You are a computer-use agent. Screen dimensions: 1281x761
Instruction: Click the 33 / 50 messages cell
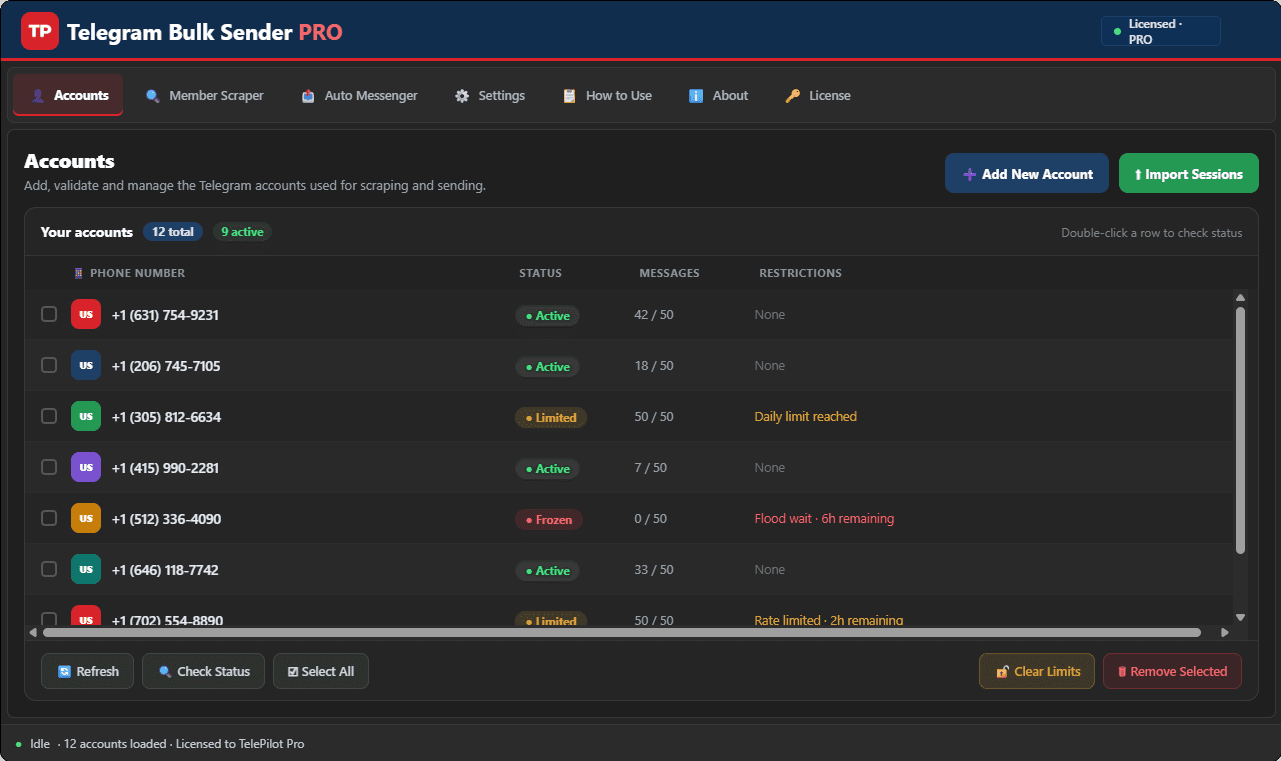tap(654, 570)
